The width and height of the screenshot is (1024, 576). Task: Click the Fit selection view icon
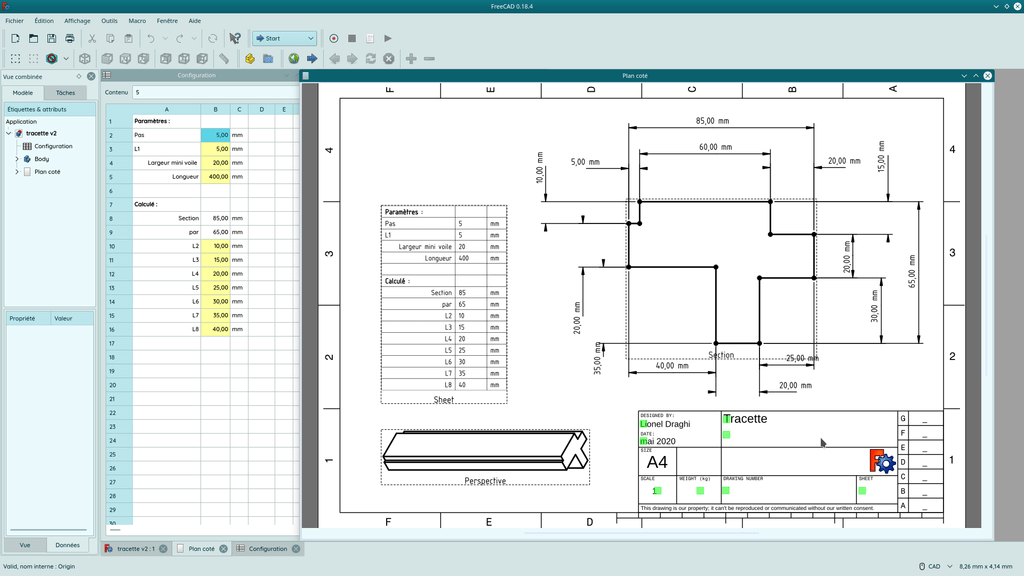(33, 59)
